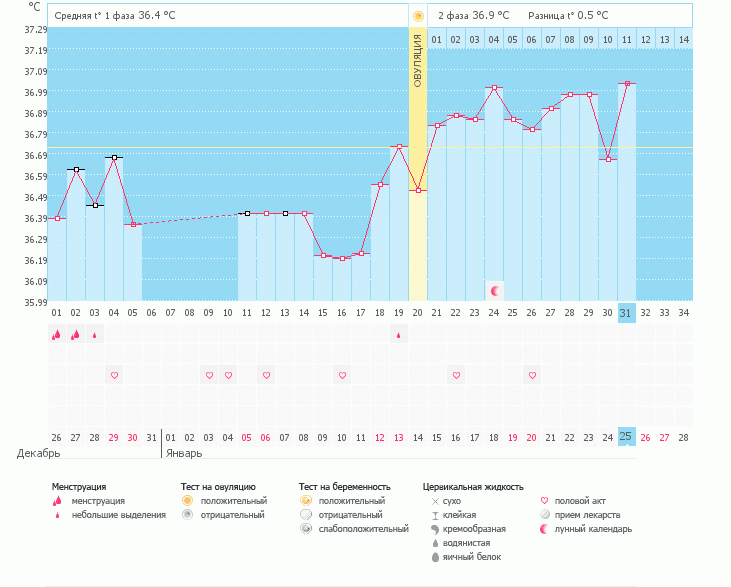Select highlighted cycle day 31 on axis
731x587 pixels.
[x=627, y=313]
